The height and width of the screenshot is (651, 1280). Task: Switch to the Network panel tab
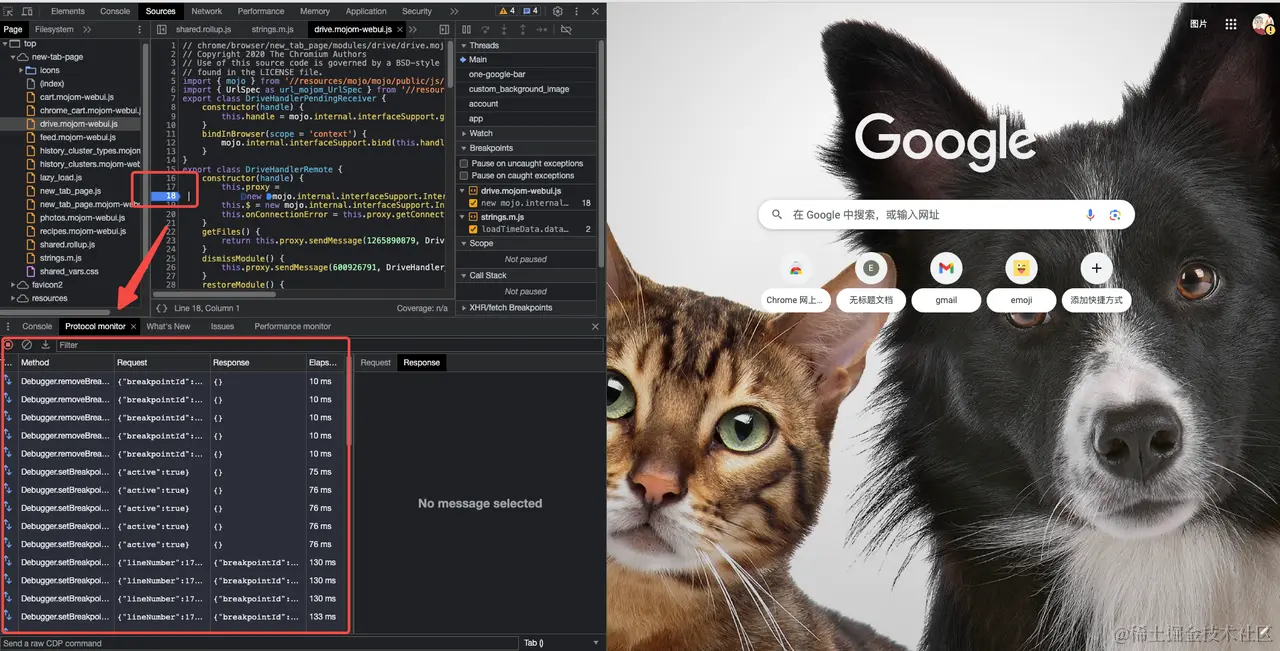(x=207, y=11)
